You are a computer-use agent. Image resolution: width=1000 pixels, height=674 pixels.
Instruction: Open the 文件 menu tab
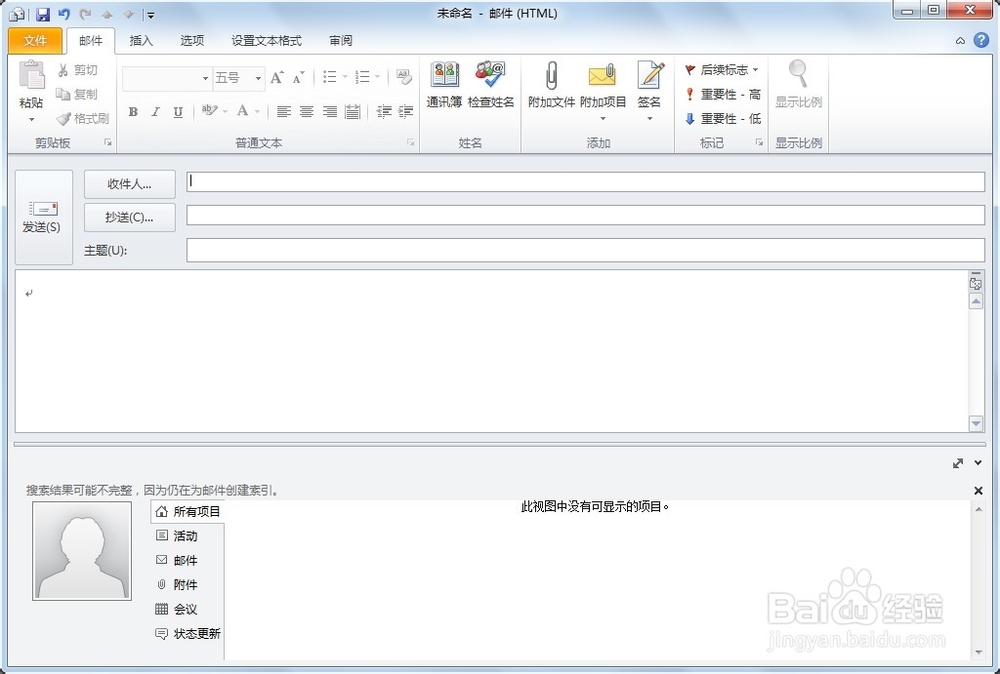tap(35, 40)
